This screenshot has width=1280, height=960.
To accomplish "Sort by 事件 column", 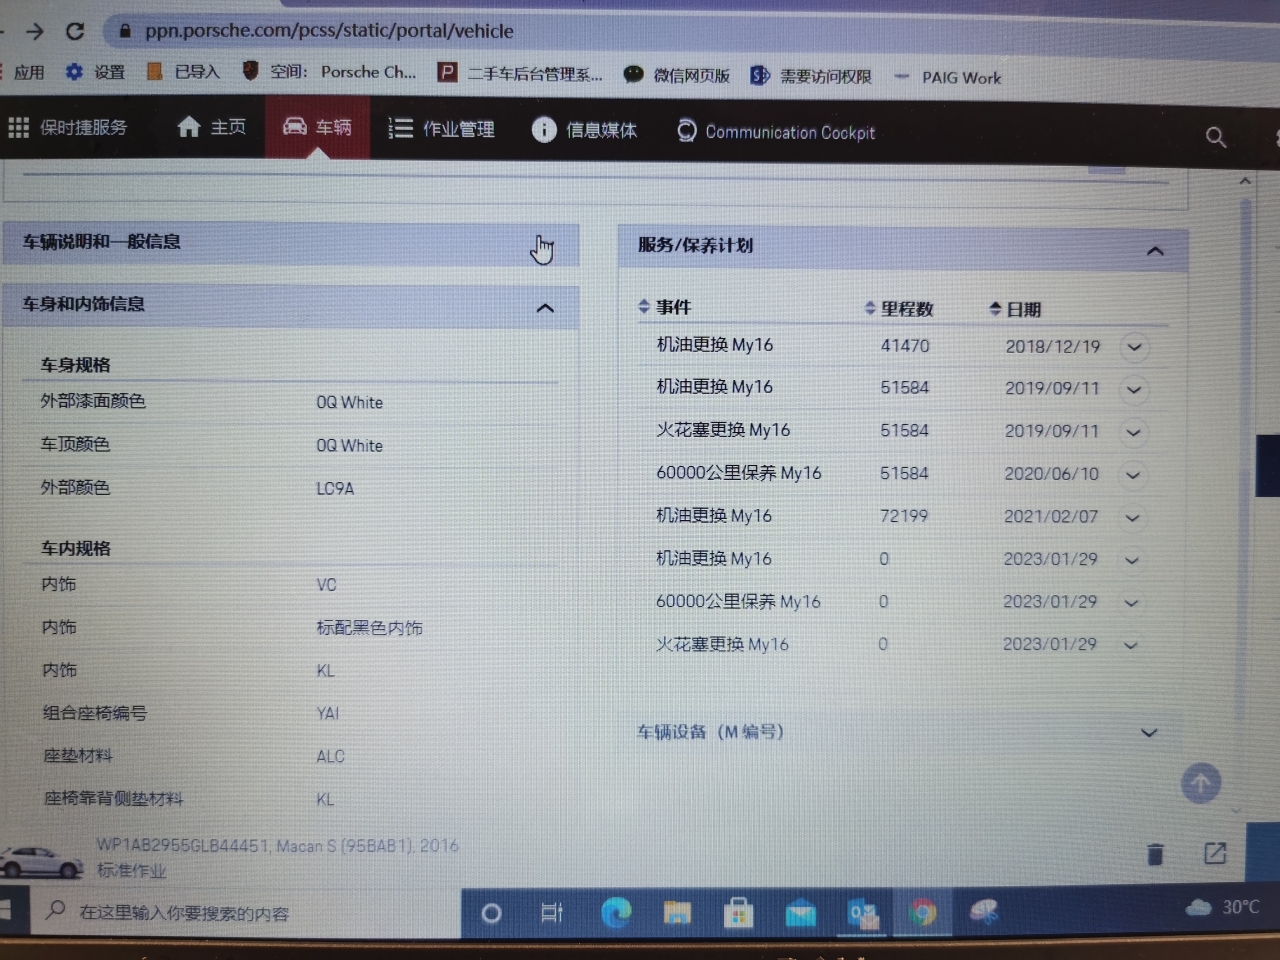I will (x=665, y=307).
